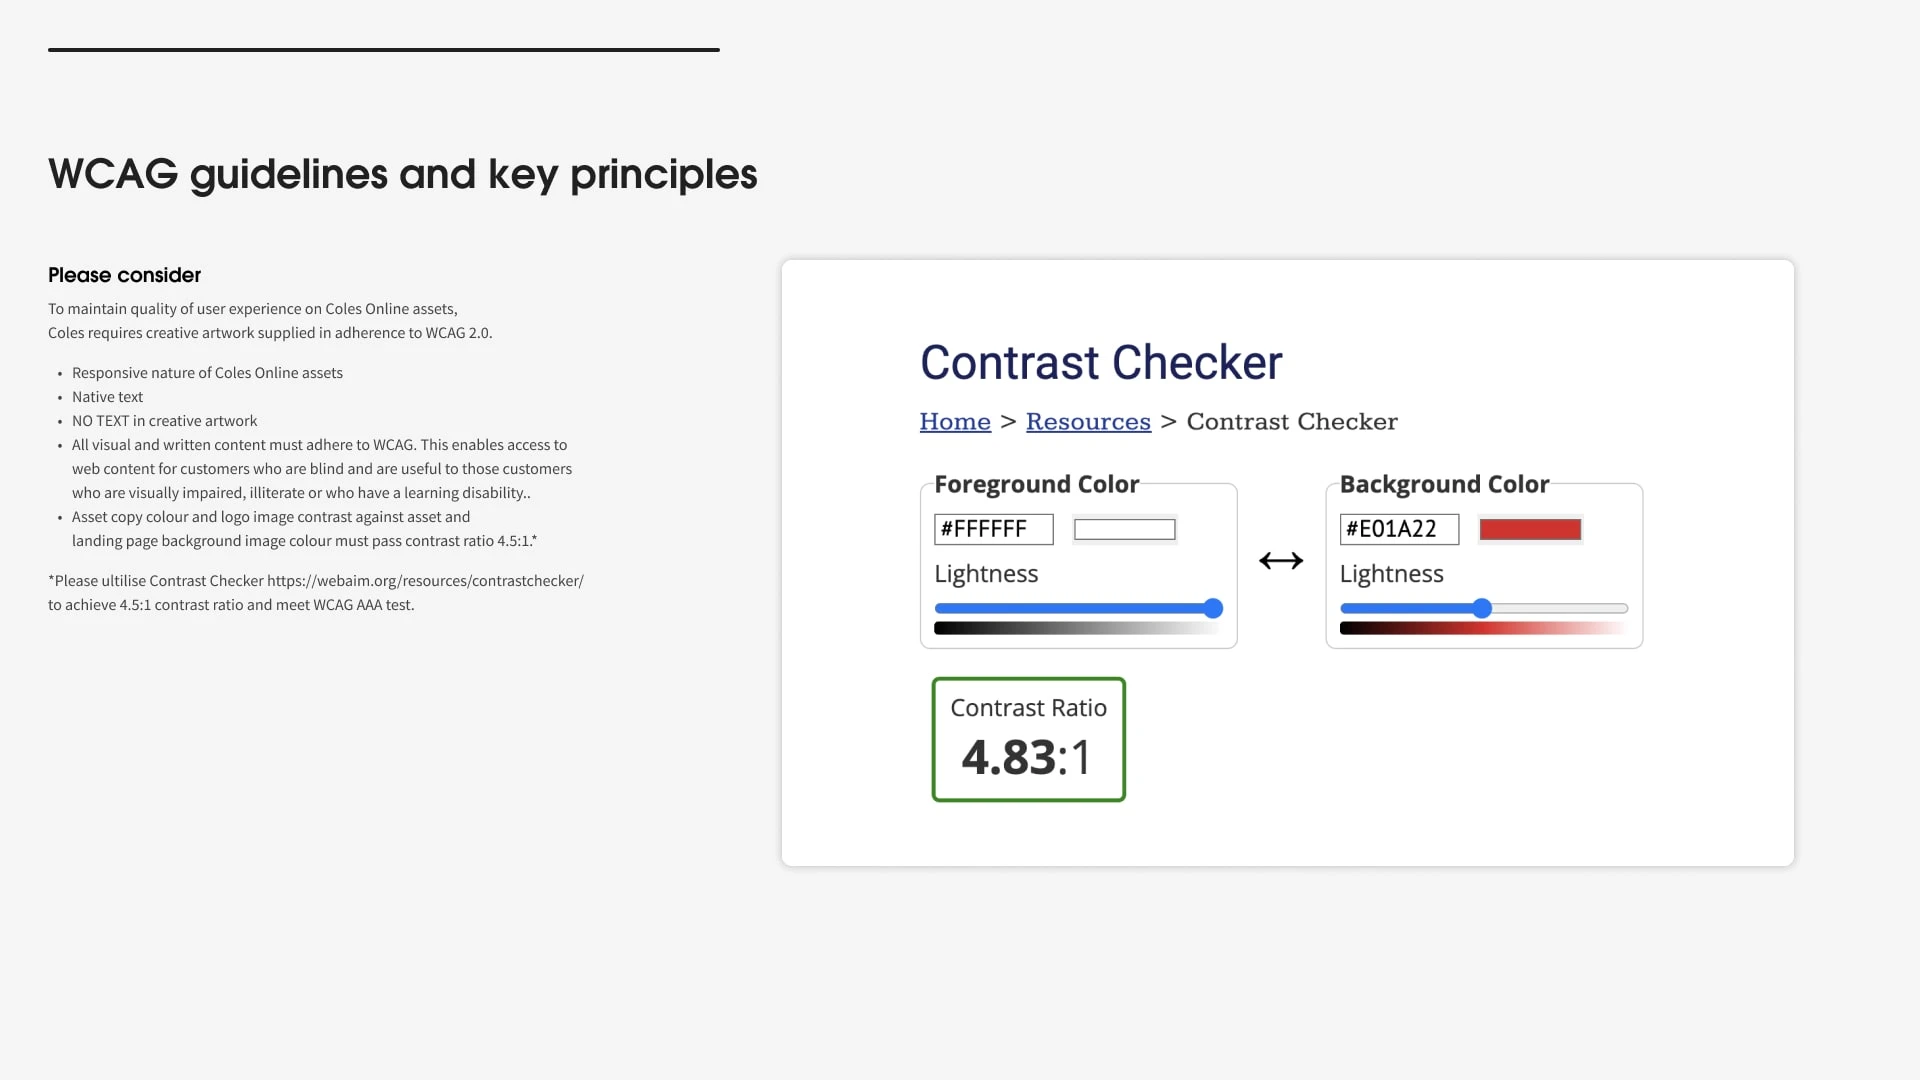Click the Contrast Checker page heading
The image size is (1920, 1080).
[x=1101, y=362]
